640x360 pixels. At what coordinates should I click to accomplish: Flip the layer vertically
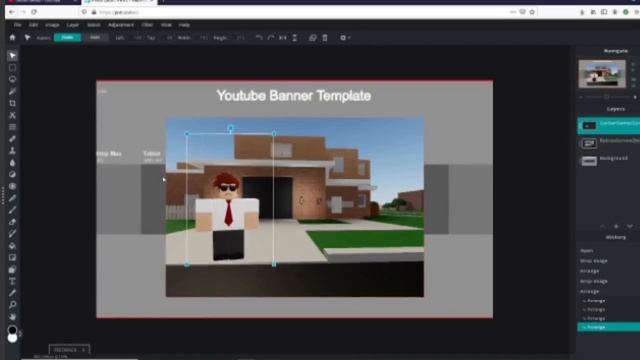point(294,38)
